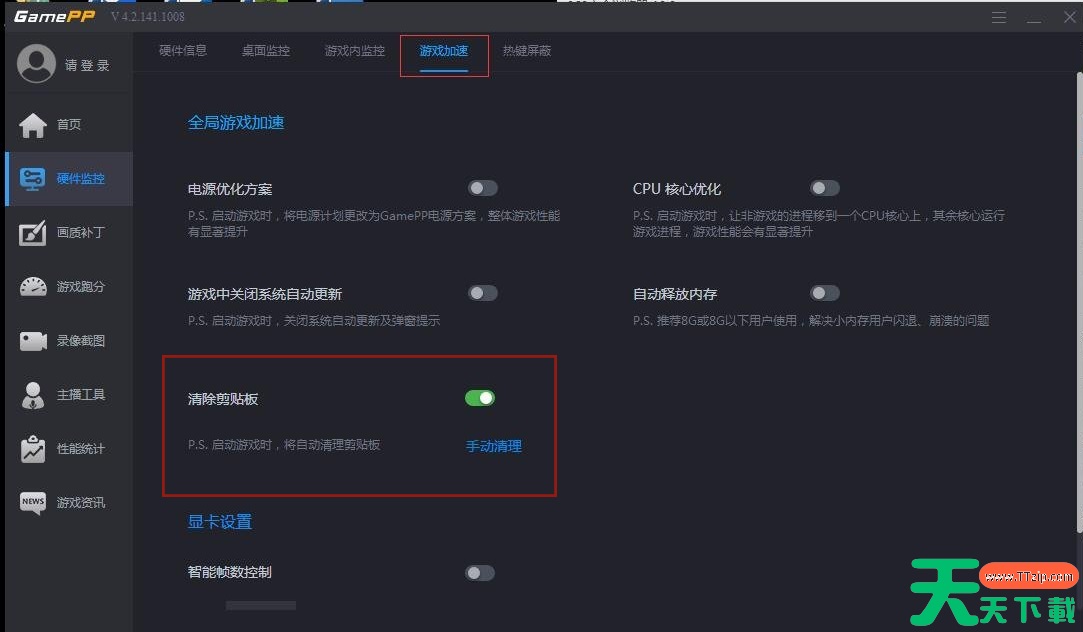Open the 性能统计 chart icon
Image resolution: width=1083 pixels, height=632 pixels.
click(x=32, y=449)
